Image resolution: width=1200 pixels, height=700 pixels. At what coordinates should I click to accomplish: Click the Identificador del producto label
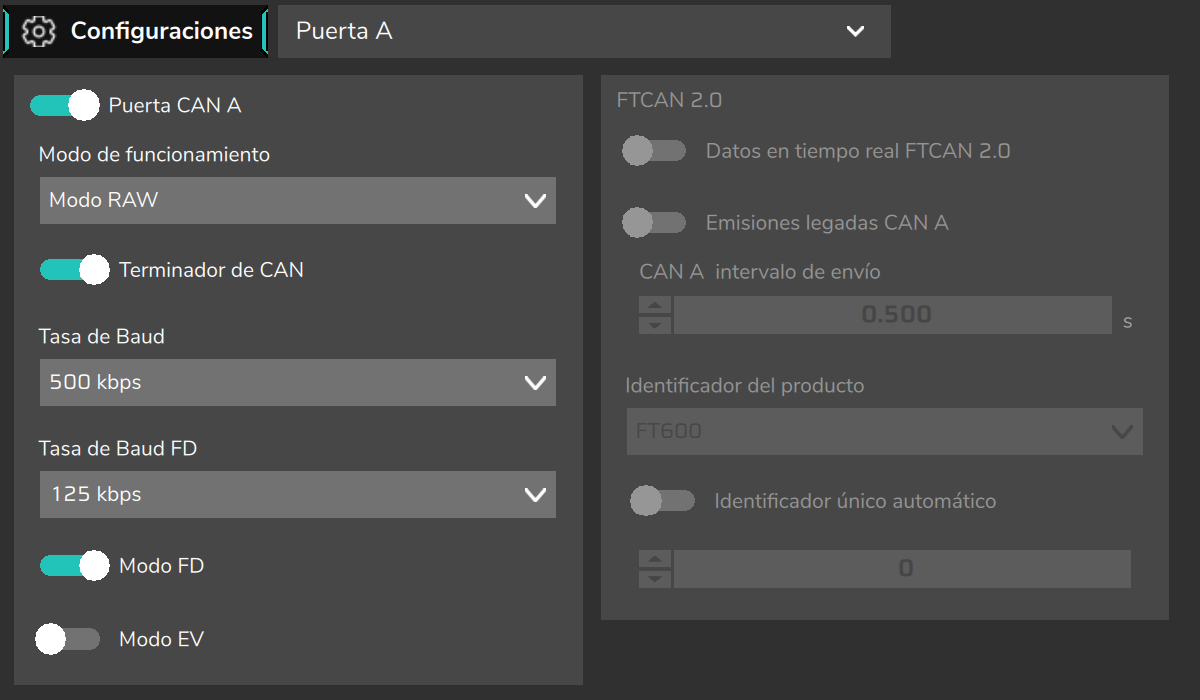pos(744,385)
